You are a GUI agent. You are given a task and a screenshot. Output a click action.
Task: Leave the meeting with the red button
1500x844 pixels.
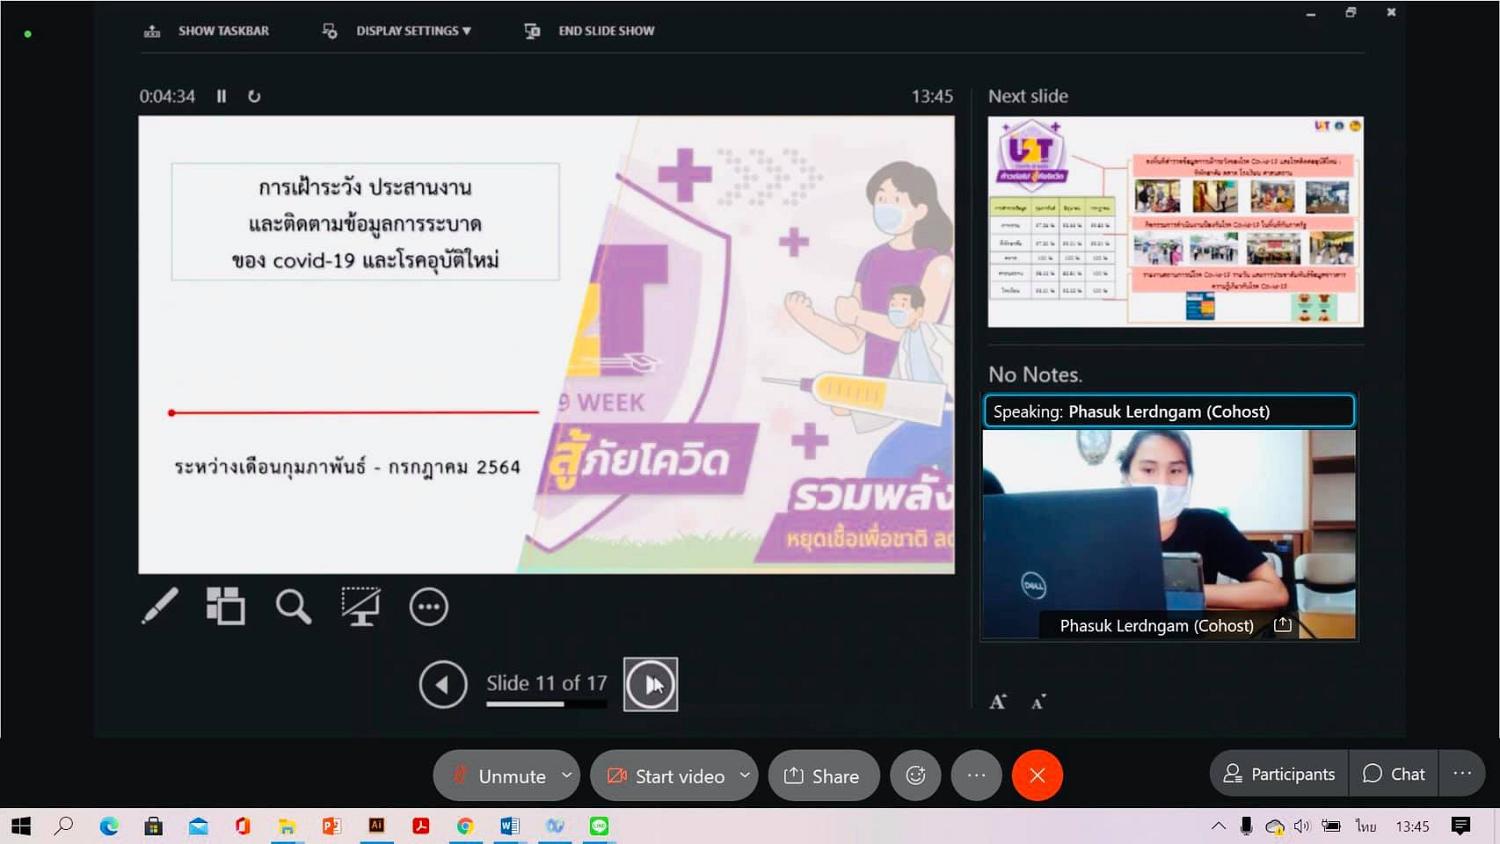click(x=1037, y=776)
